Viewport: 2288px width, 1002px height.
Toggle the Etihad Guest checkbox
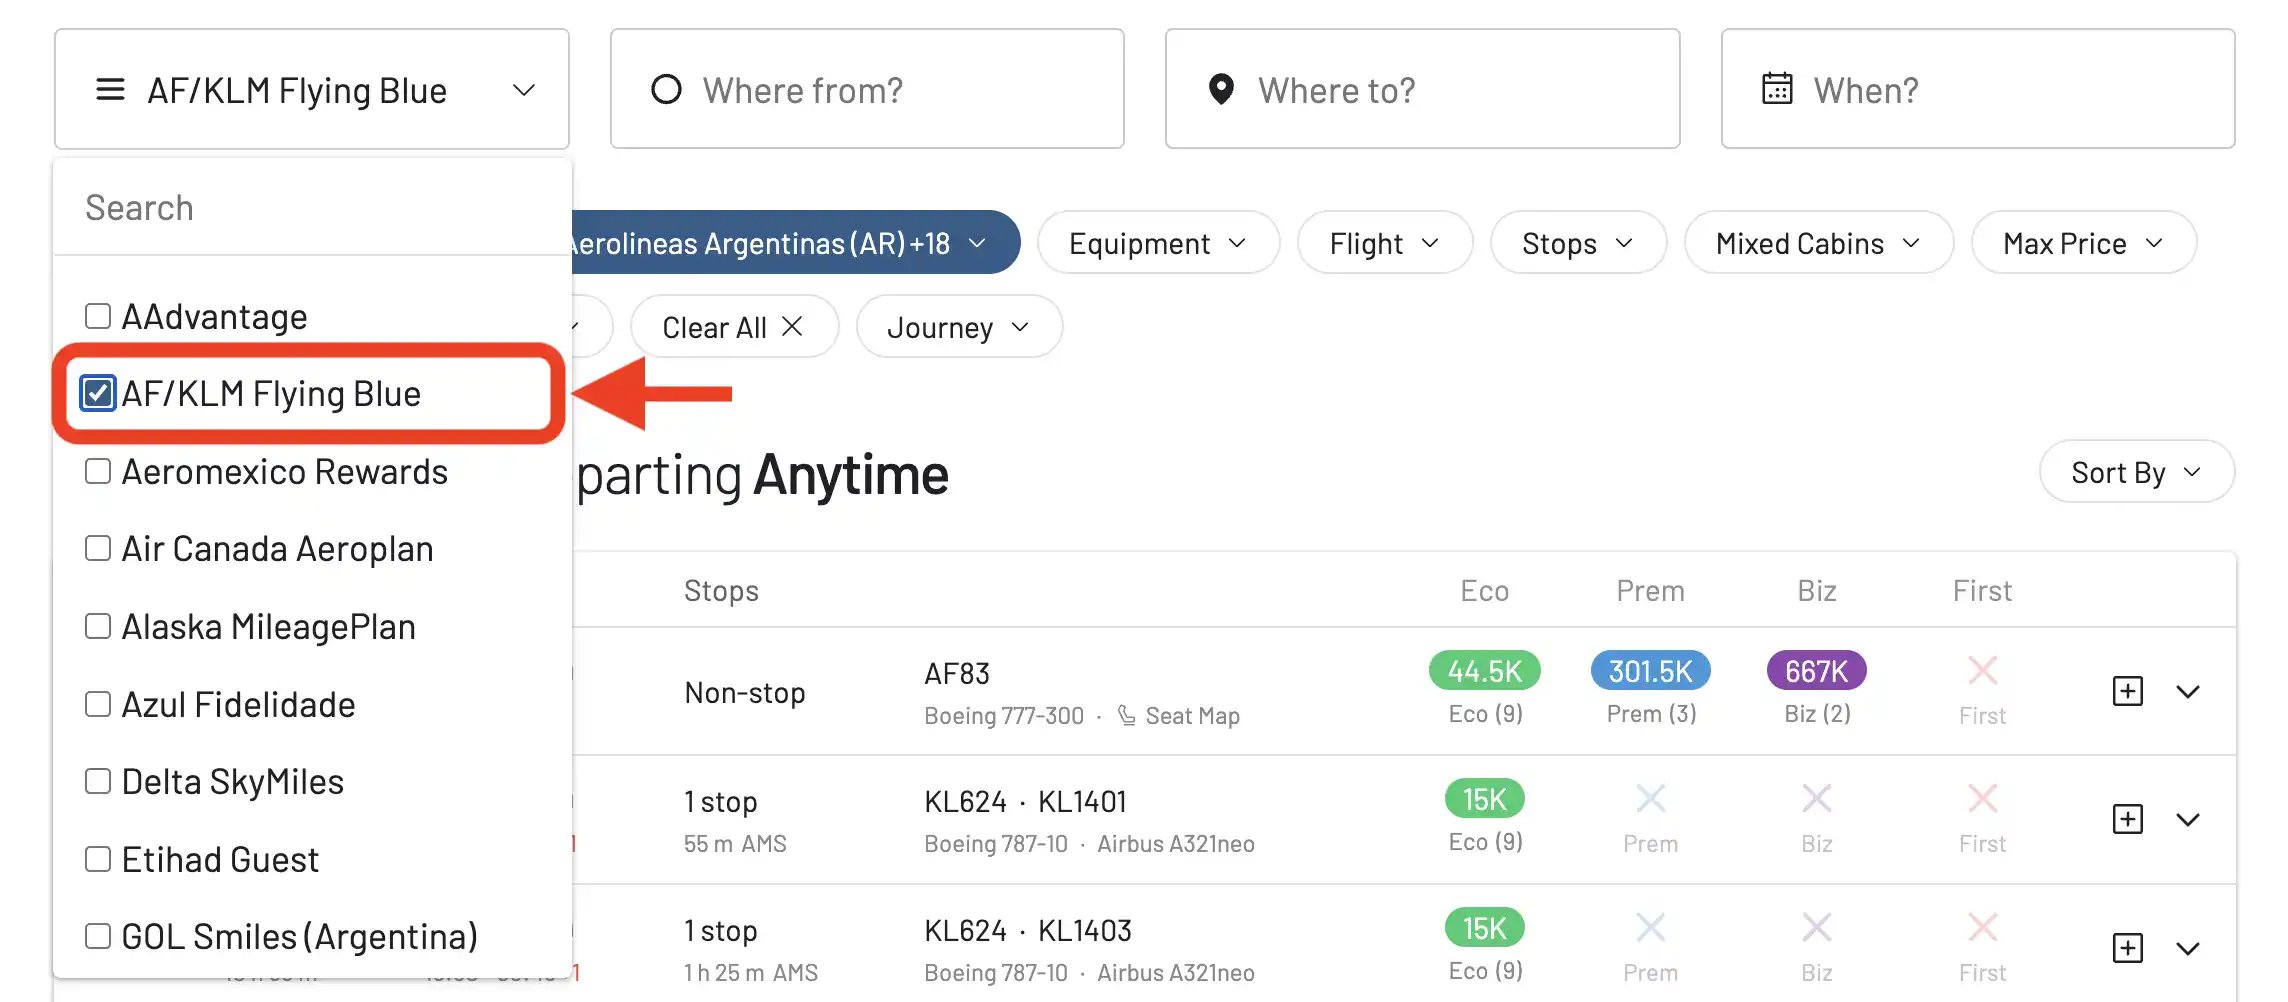pyautogui.click(x=98, y=859)
